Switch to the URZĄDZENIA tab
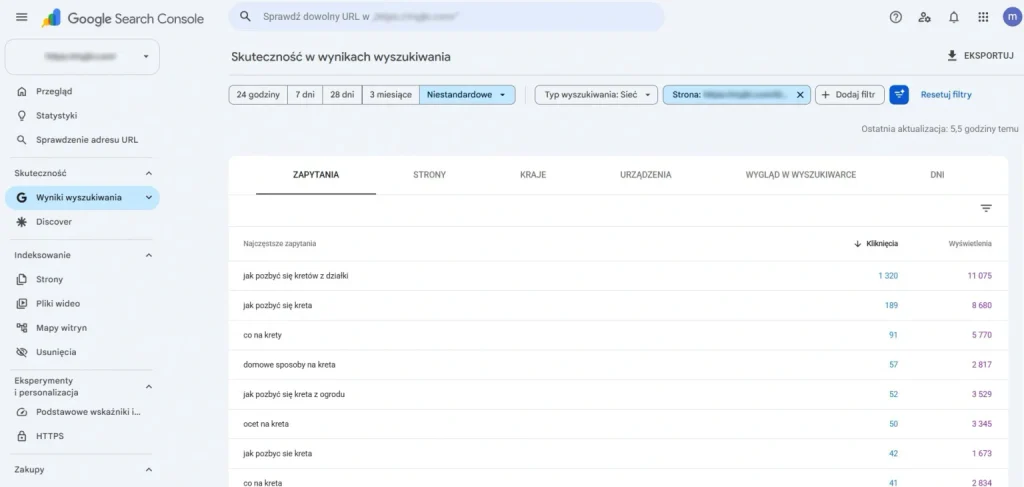The image size is (1024, 487). (645, 175)
